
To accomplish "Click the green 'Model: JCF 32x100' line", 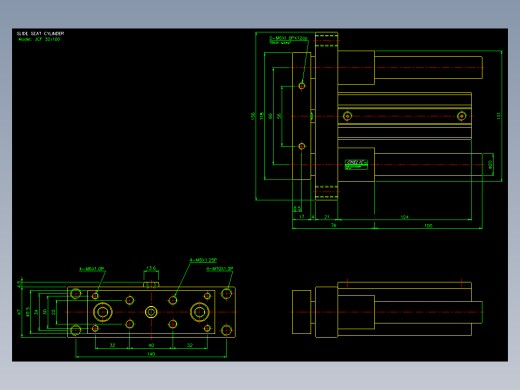I will [x=39, y=39].
